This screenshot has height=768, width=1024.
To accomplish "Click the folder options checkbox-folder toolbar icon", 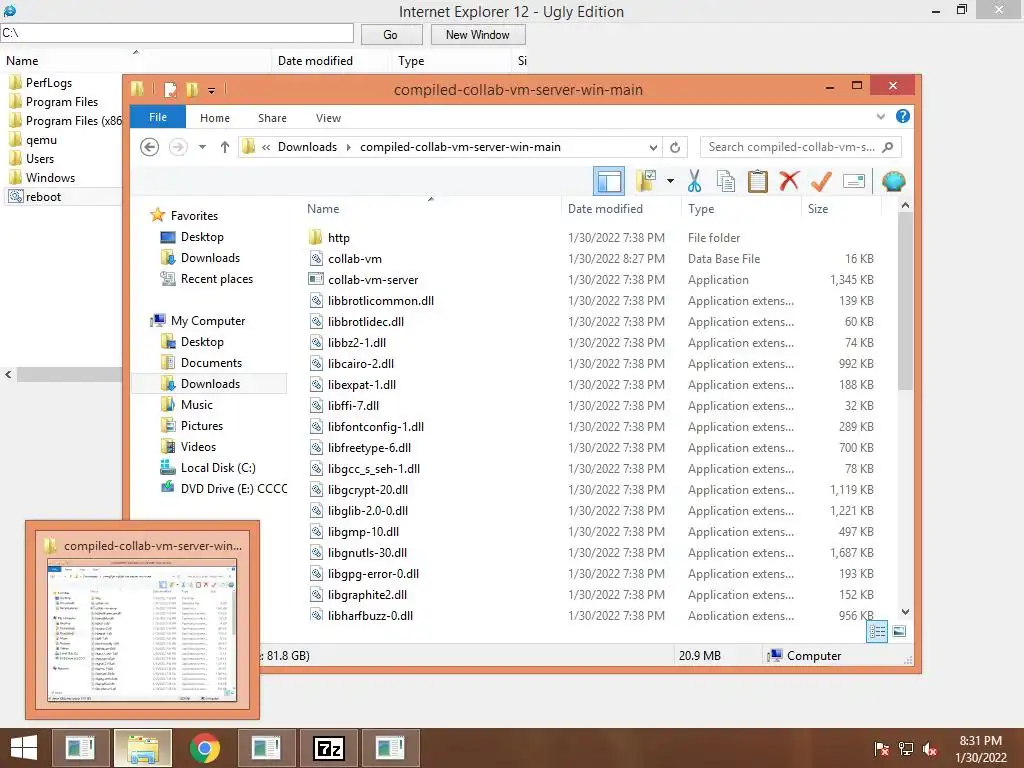I will (646, 181).
